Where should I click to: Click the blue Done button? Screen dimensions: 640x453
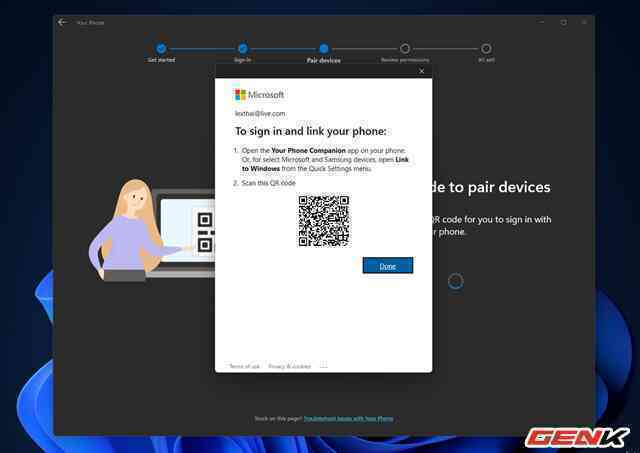[x=388, y=266]
